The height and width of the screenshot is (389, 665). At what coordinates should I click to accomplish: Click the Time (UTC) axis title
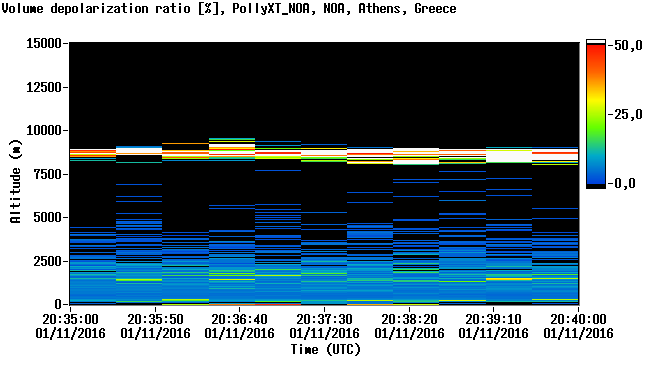pyautogui.click(x=325, y=350)
